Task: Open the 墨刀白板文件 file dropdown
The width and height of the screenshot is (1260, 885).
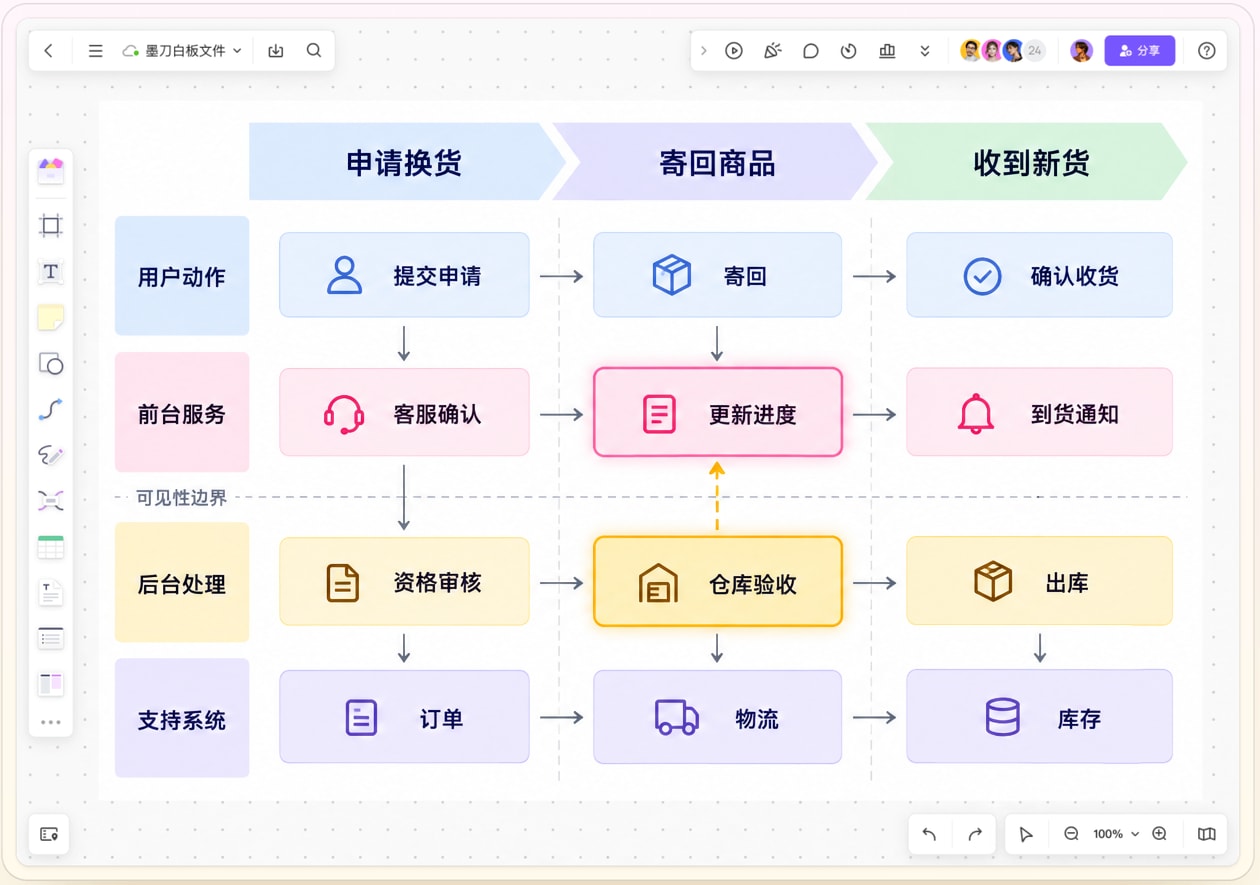Action: pos(182,50)
